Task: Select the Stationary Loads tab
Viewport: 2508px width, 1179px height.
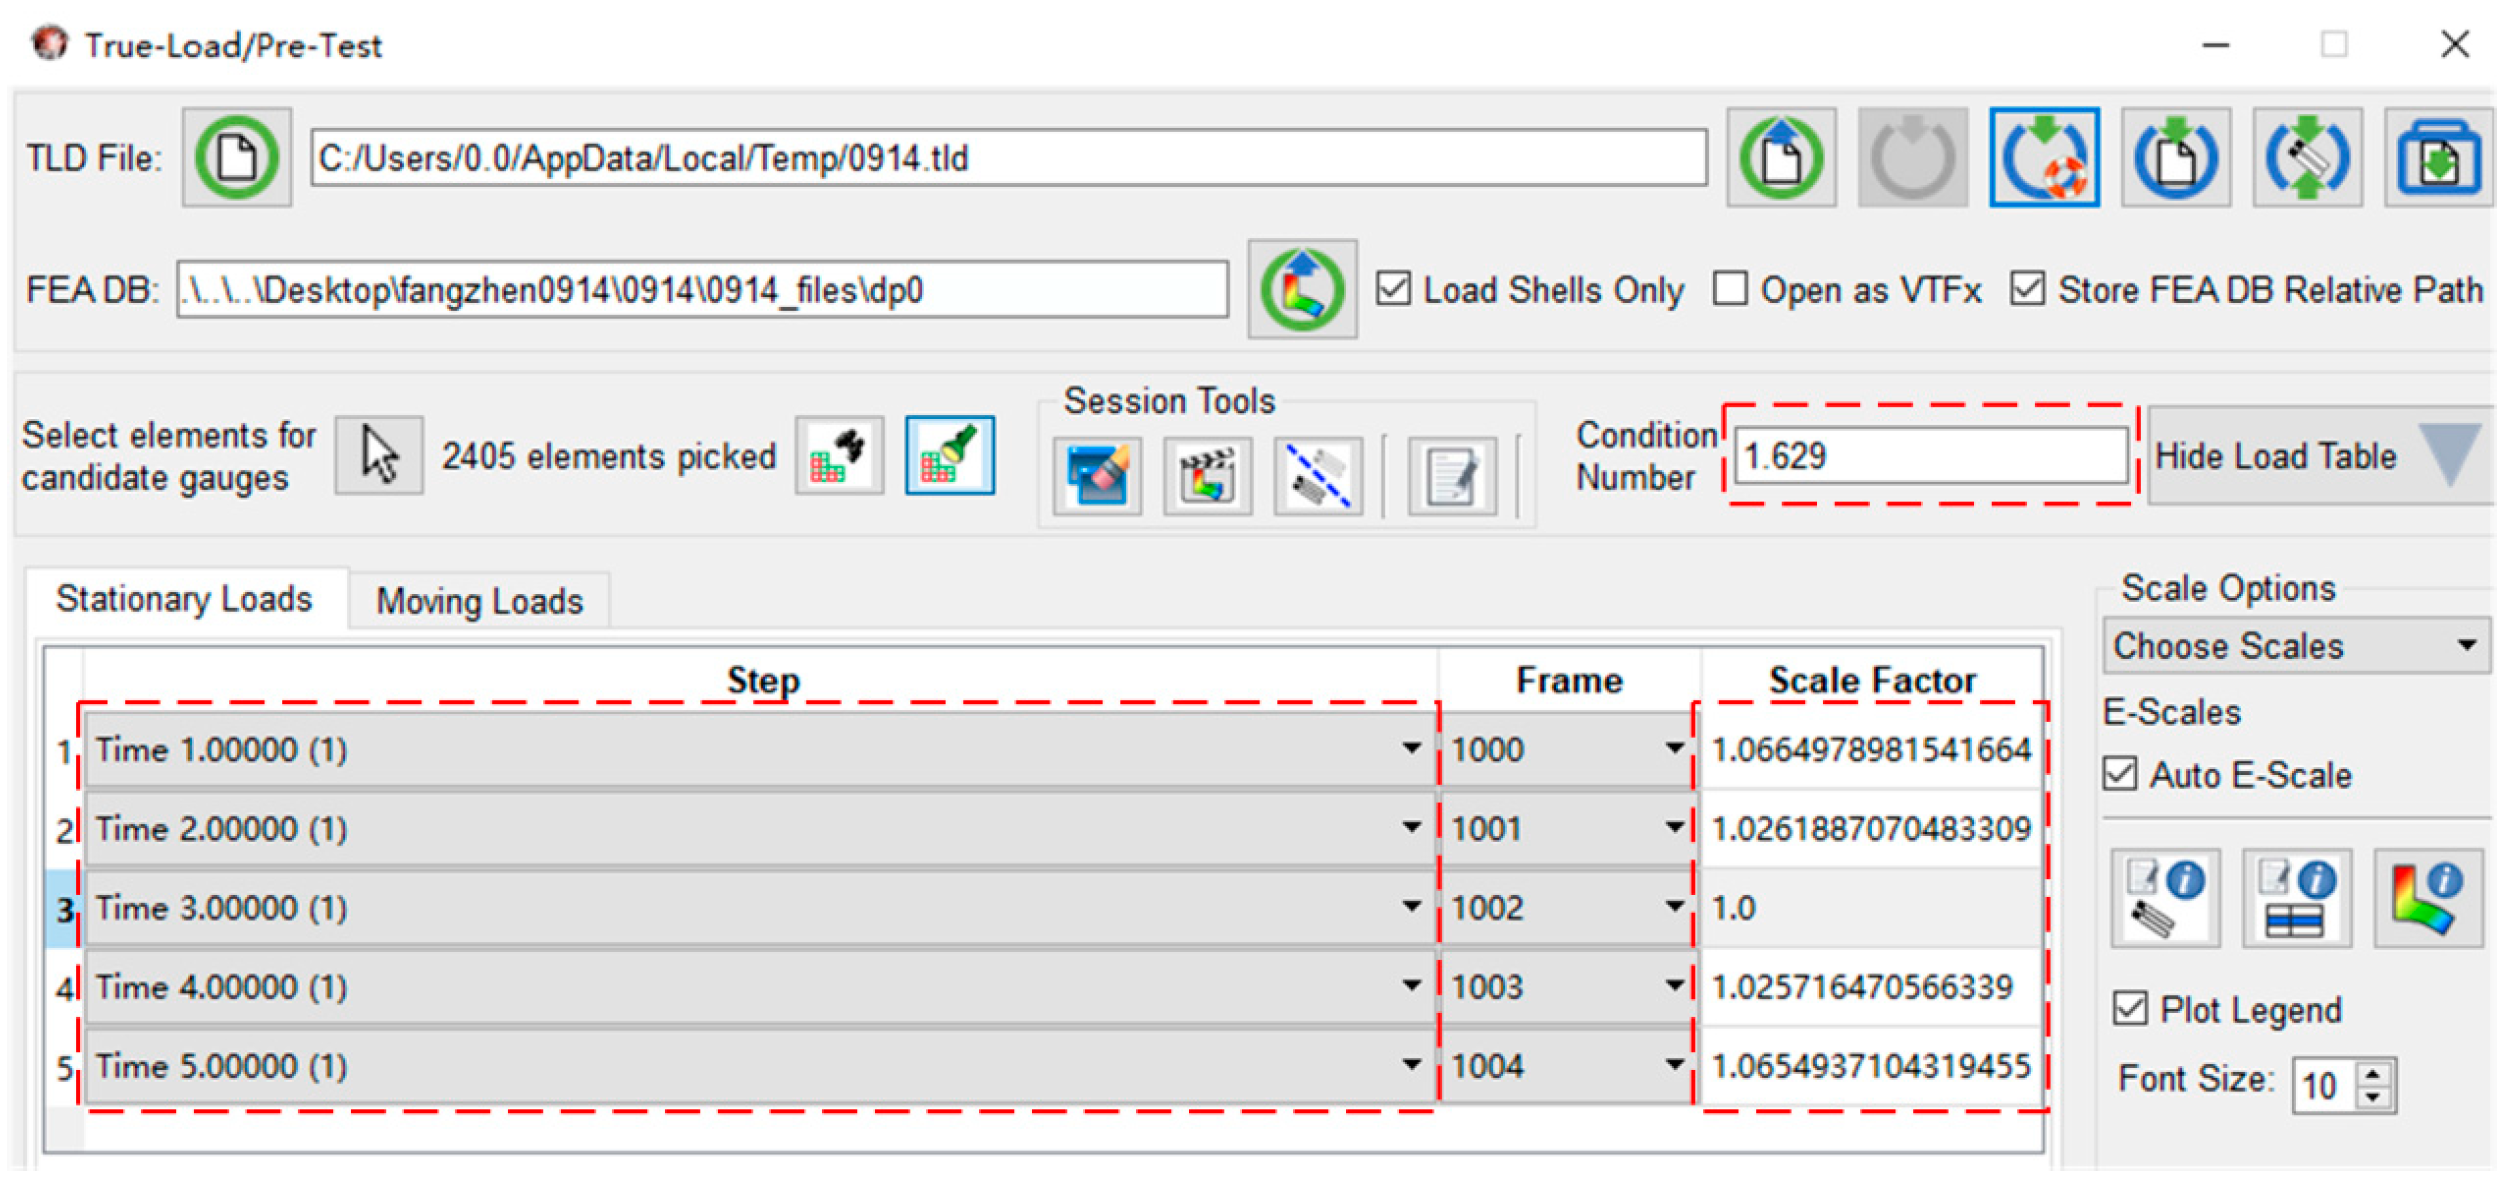Action: [184, 599]
